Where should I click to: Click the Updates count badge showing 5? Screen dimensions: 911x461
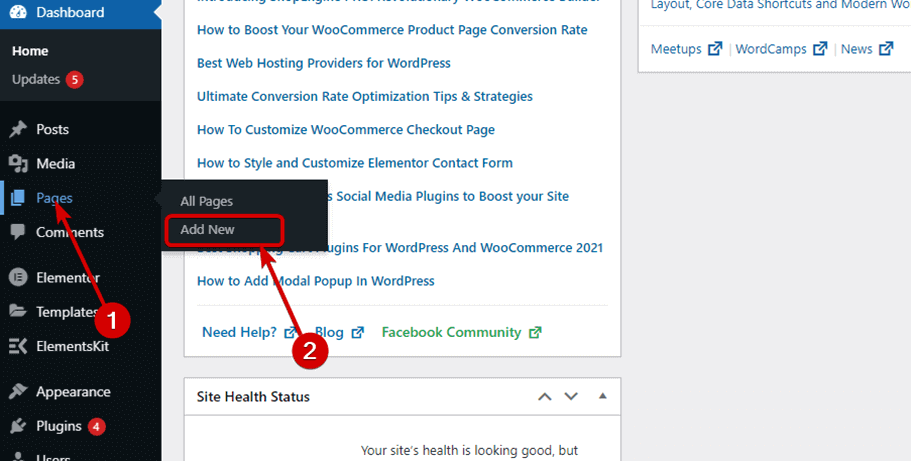(74, 80)
